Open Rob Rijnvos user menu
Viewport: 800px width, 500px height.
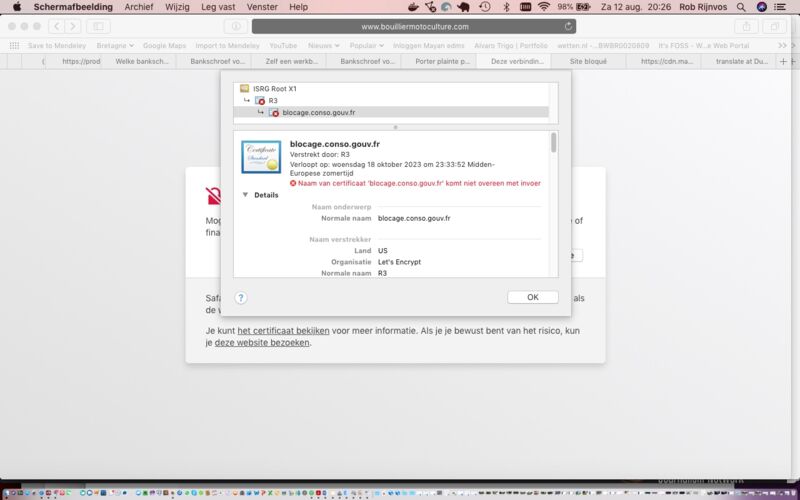[704, 7]
